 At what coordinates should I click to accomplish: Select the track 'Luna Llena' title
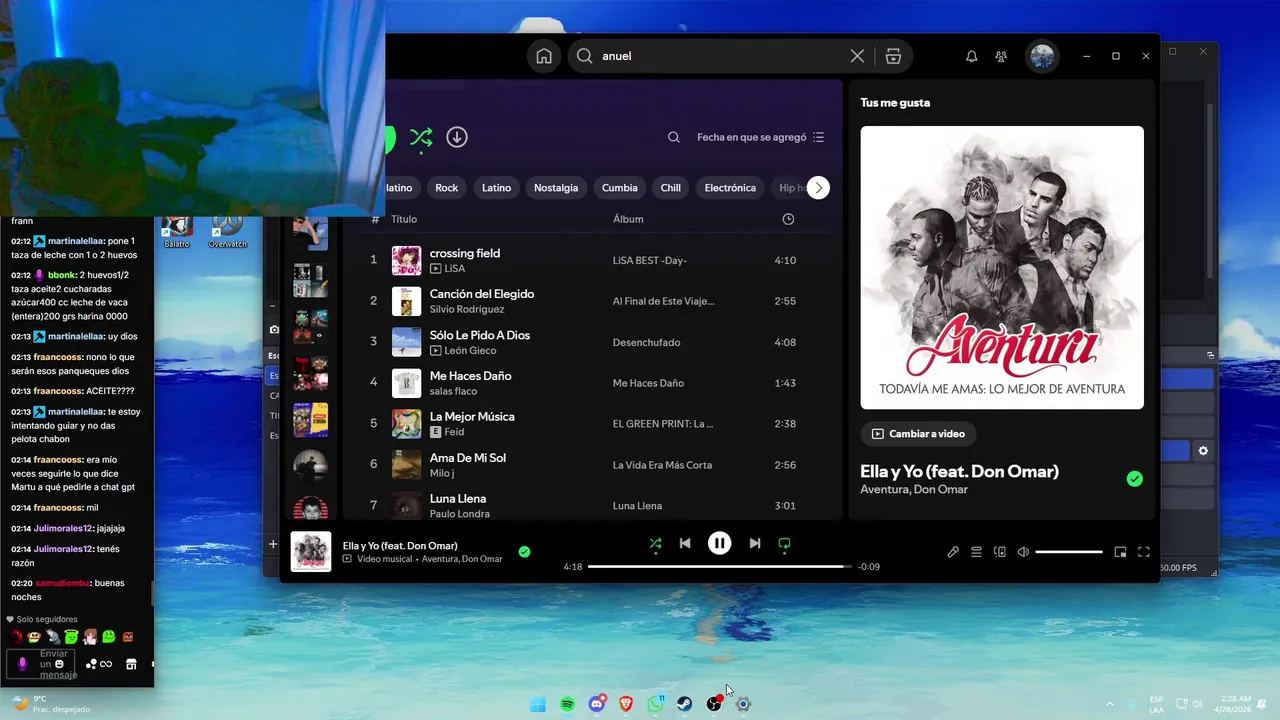click(x=457, y=498)
